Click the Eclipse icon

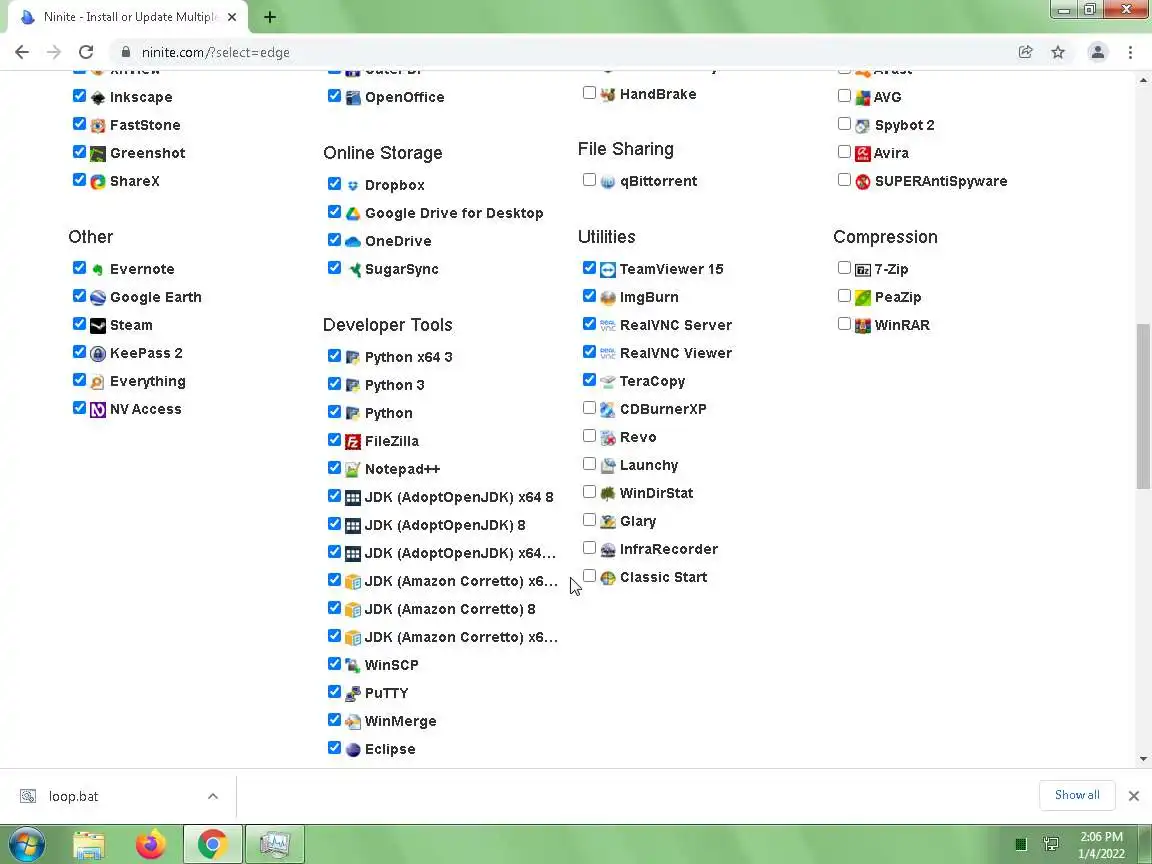click(x=353, y=749)
